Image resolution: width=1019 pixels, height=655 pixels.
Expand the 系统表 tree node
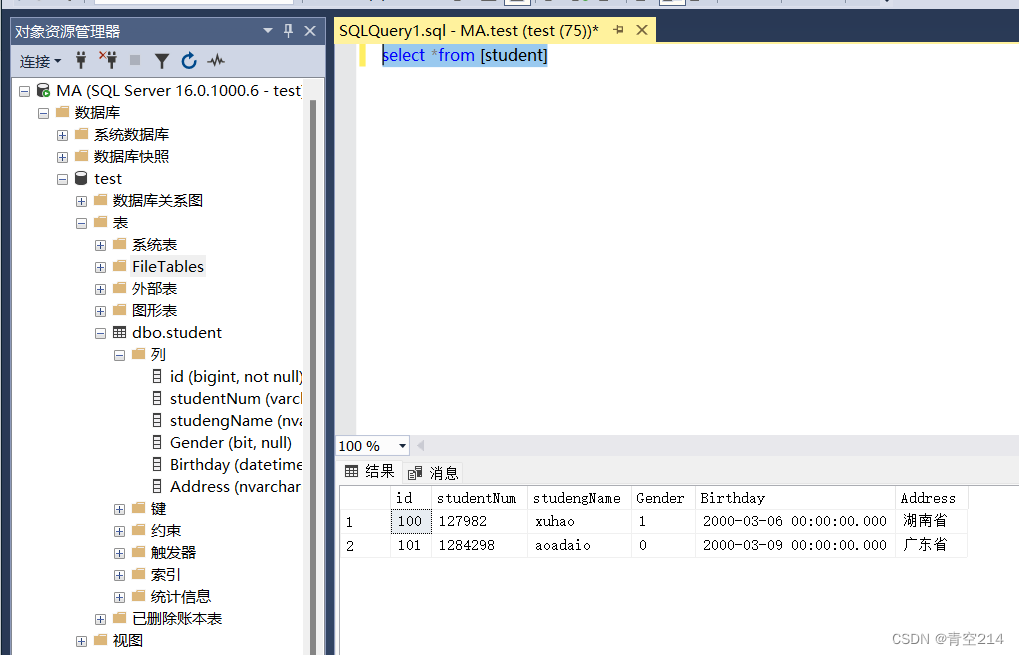100,244
